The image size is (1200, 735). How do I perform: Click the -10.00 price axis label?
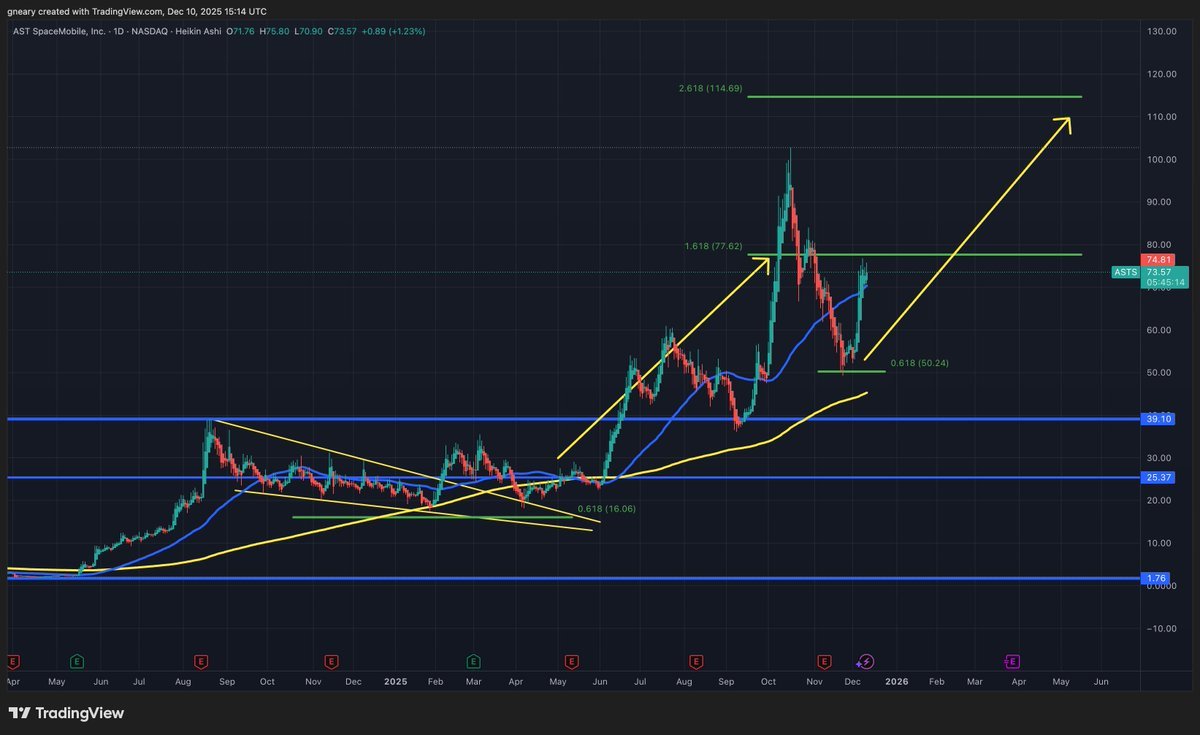1161,628
